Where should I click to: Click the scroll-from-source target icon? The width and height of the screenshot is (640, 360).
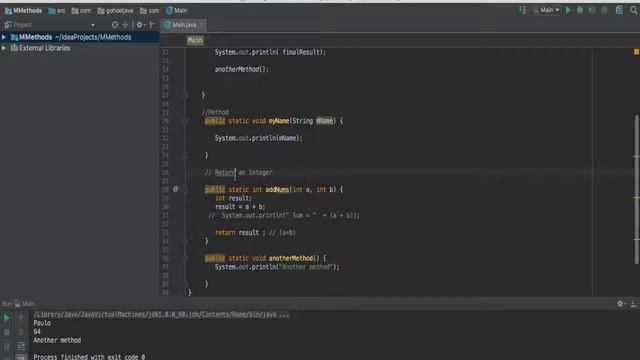click(x=115, y=25)
